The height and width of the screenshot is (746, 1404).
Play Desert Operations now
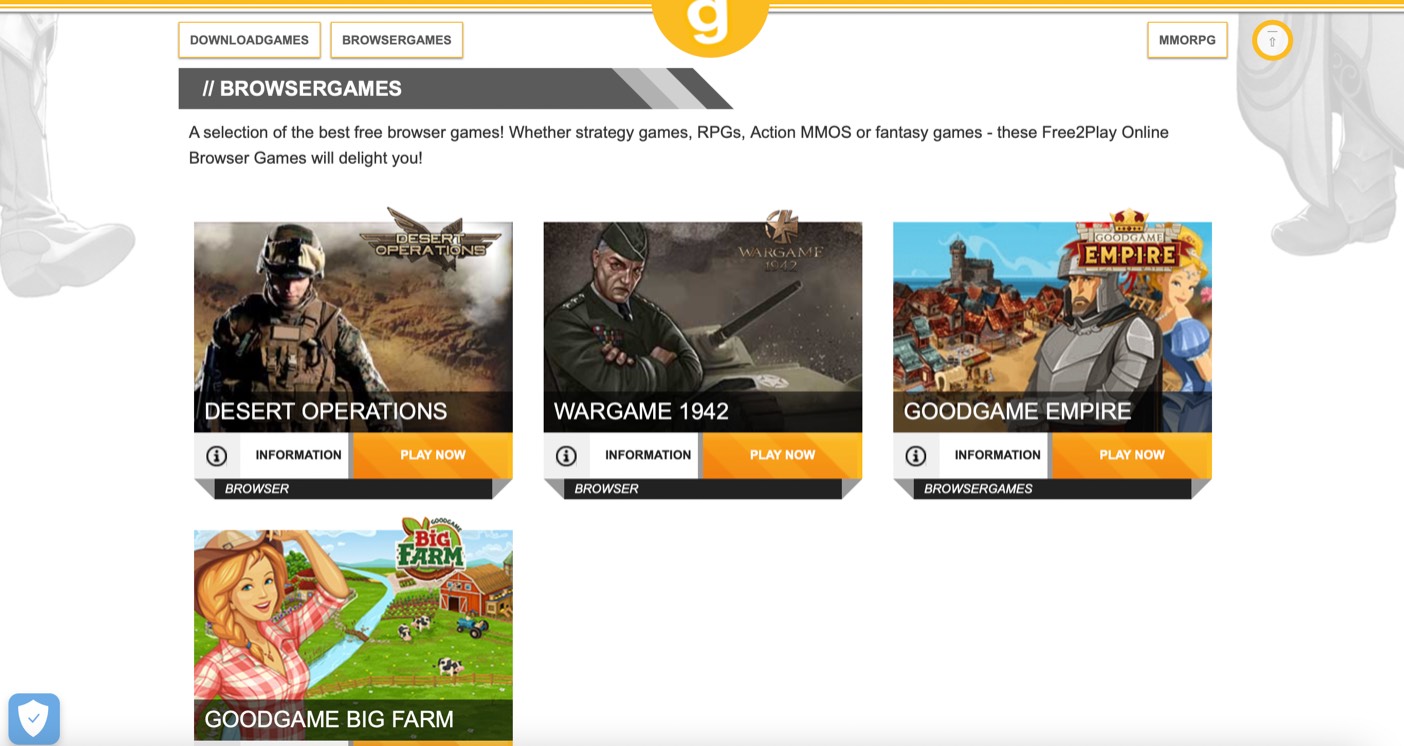pos(432,455)
